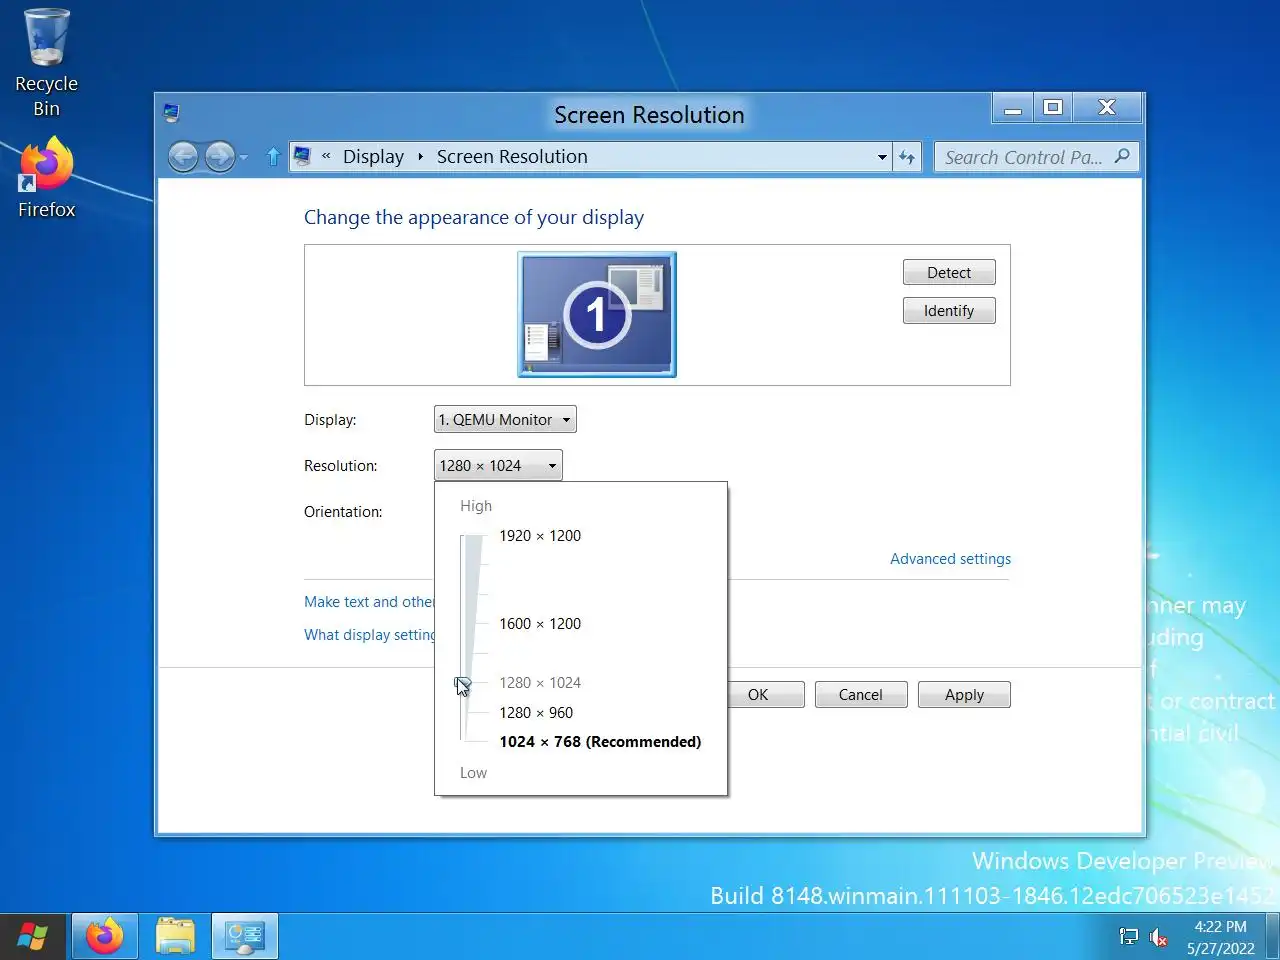This screenshot has width=1280, height=960.
Task: Collapse the Resolution dropdown
Action: 498,466
